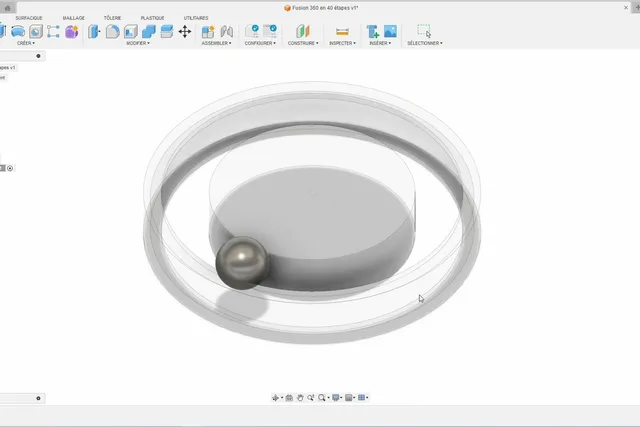Click the Fusion 360 en 40 étapes document tab
This screenshot has height=427, width=640.
click(321, 8)
